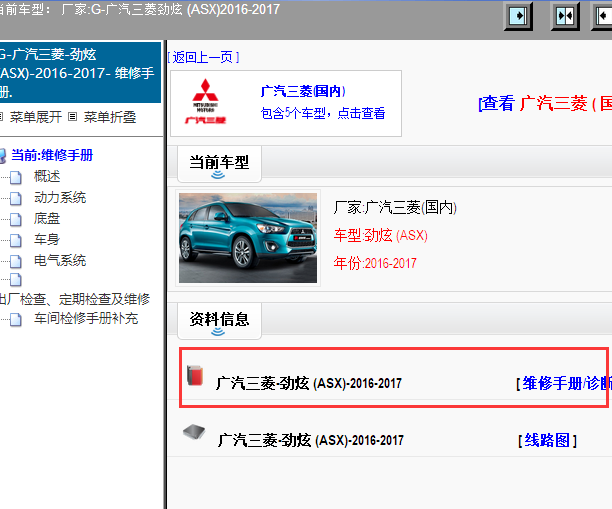Click the red book repair manual icon
Screen dimensions: 612x509
coord(195,376)
